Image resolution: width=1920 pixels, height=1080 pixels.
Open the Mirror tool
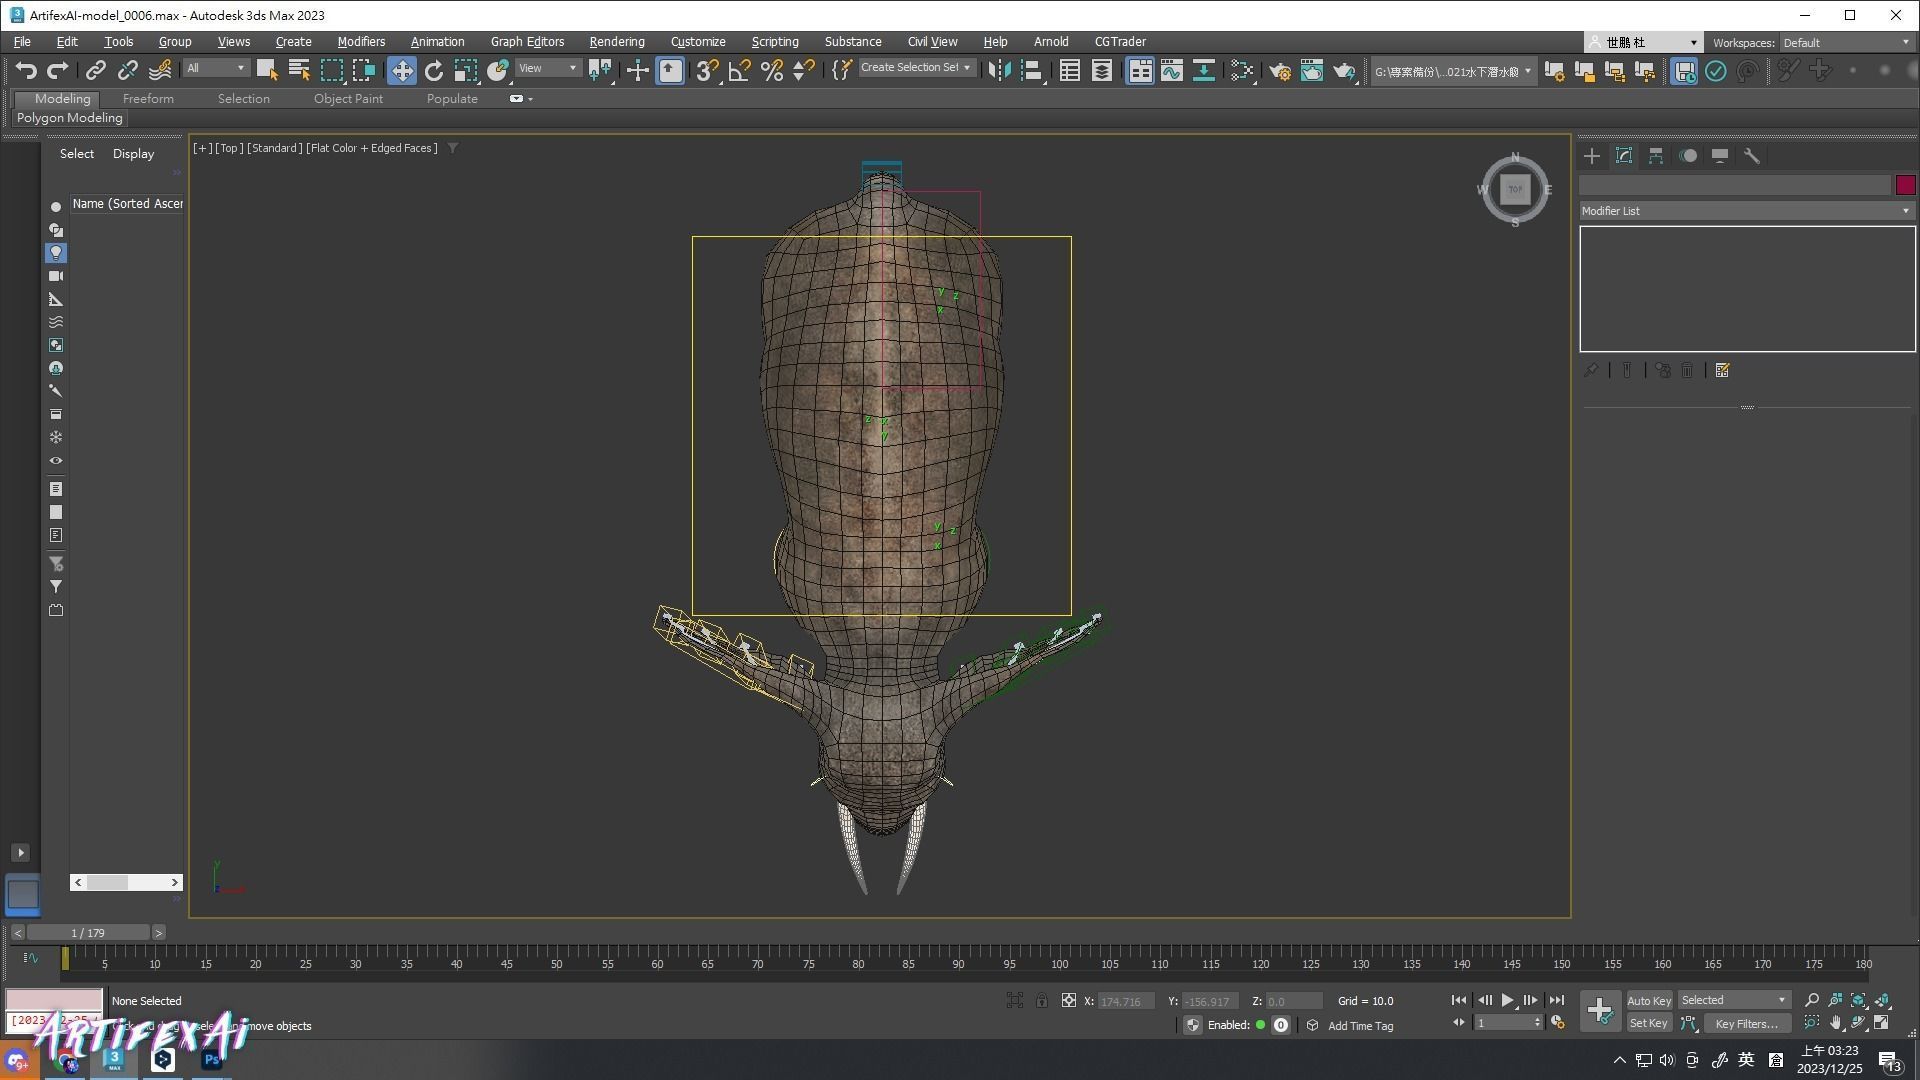coord(999,70)
